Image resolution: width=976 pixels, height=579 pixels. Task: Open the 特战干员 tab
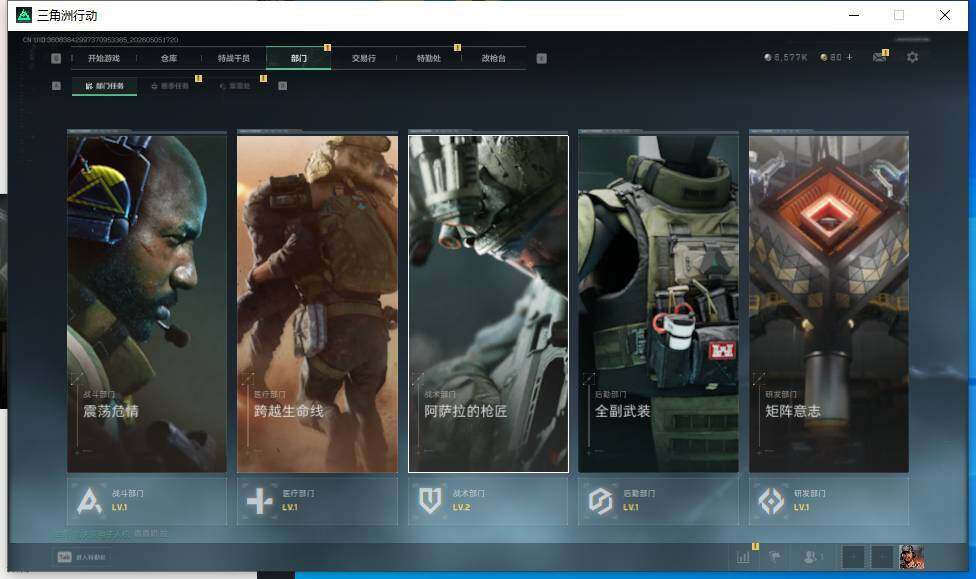(x=233, y=58)
